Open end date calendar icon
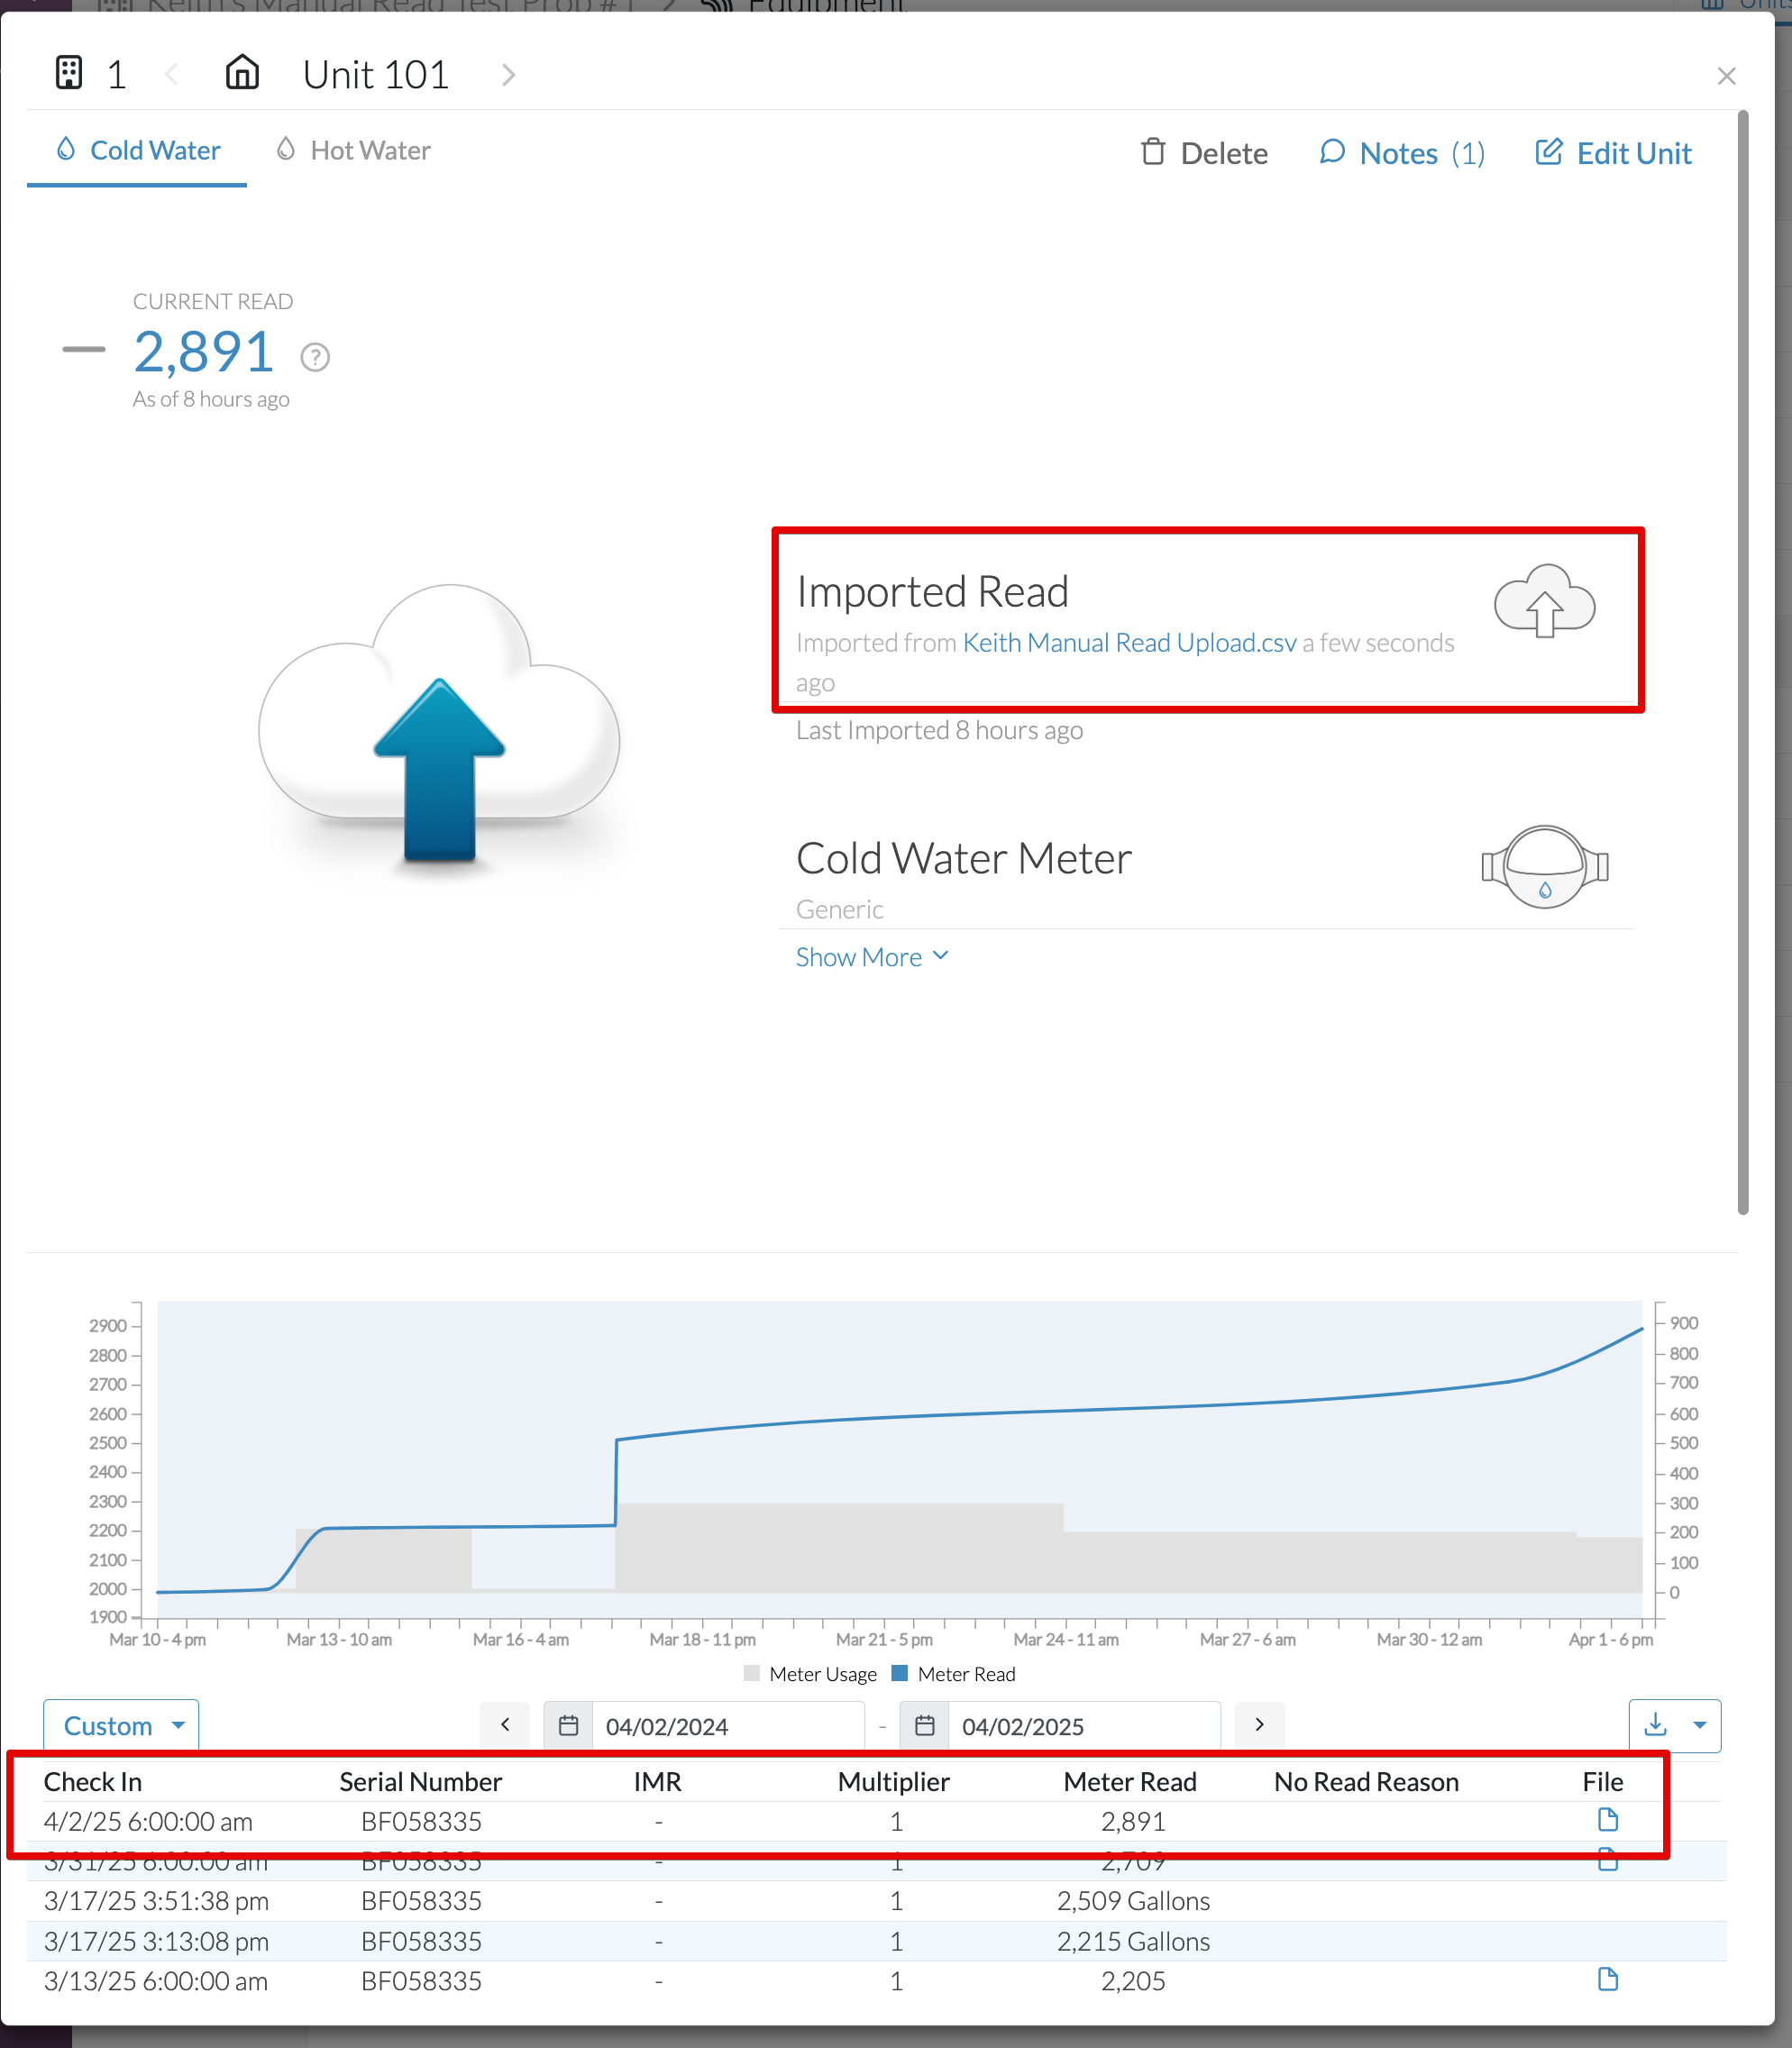 click(924, 1725)
